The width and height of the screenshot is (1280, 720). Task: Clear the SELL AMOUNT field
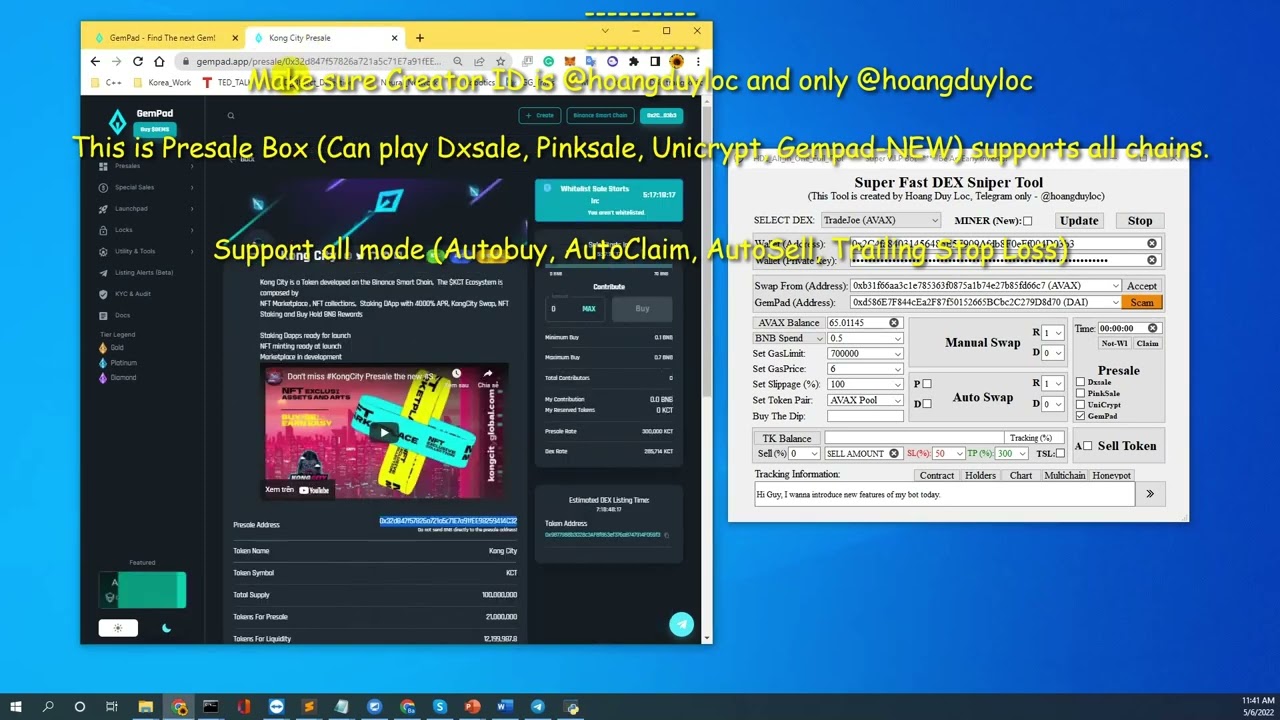pos(894,454)
